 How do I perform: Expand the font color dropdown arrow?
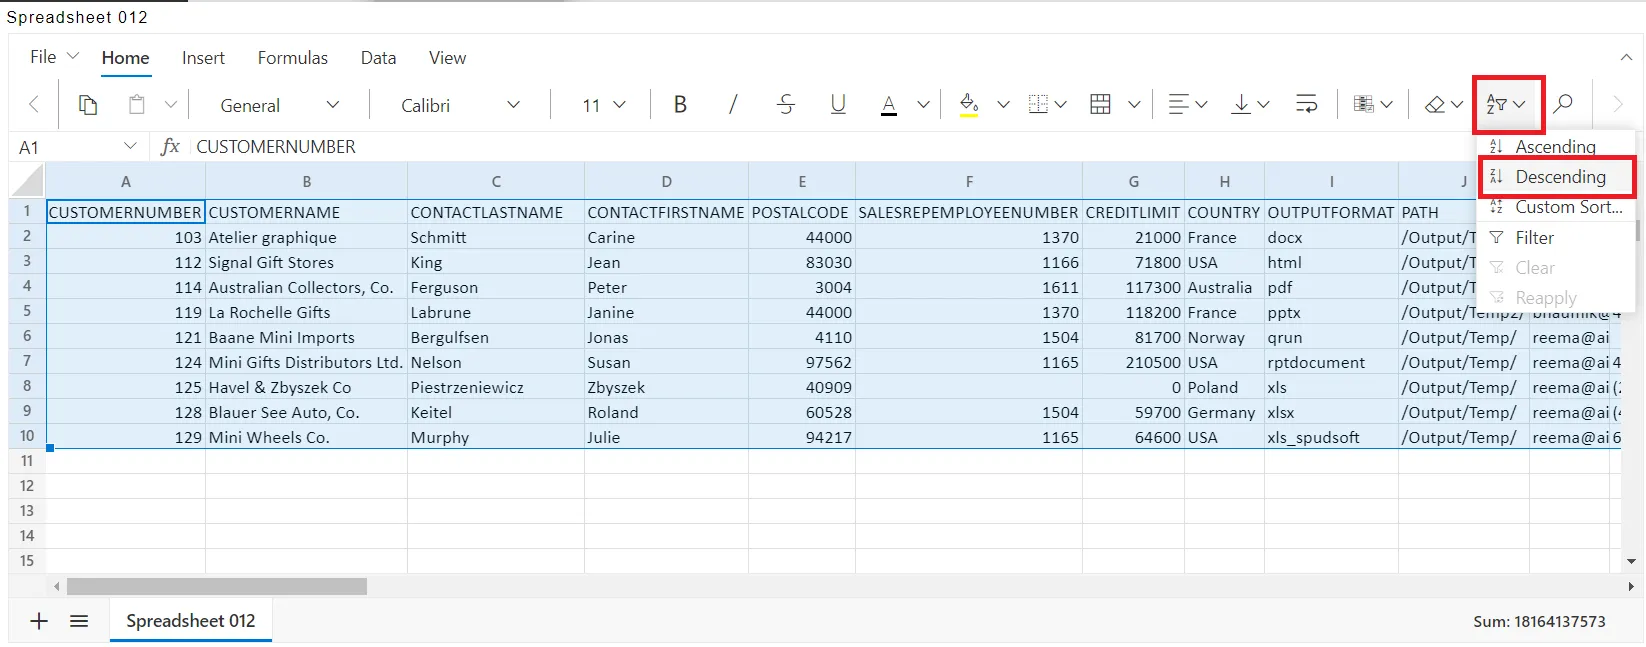923,104
